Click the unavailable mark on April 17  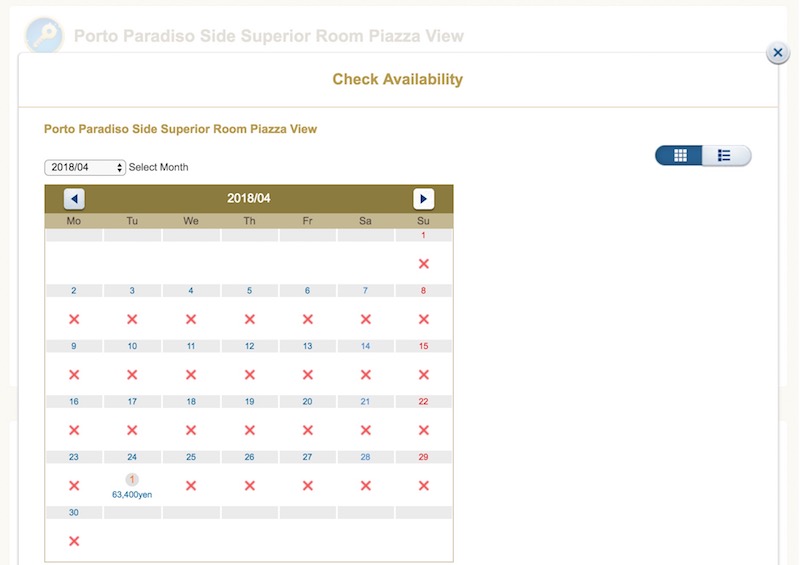tap(132, 431)
